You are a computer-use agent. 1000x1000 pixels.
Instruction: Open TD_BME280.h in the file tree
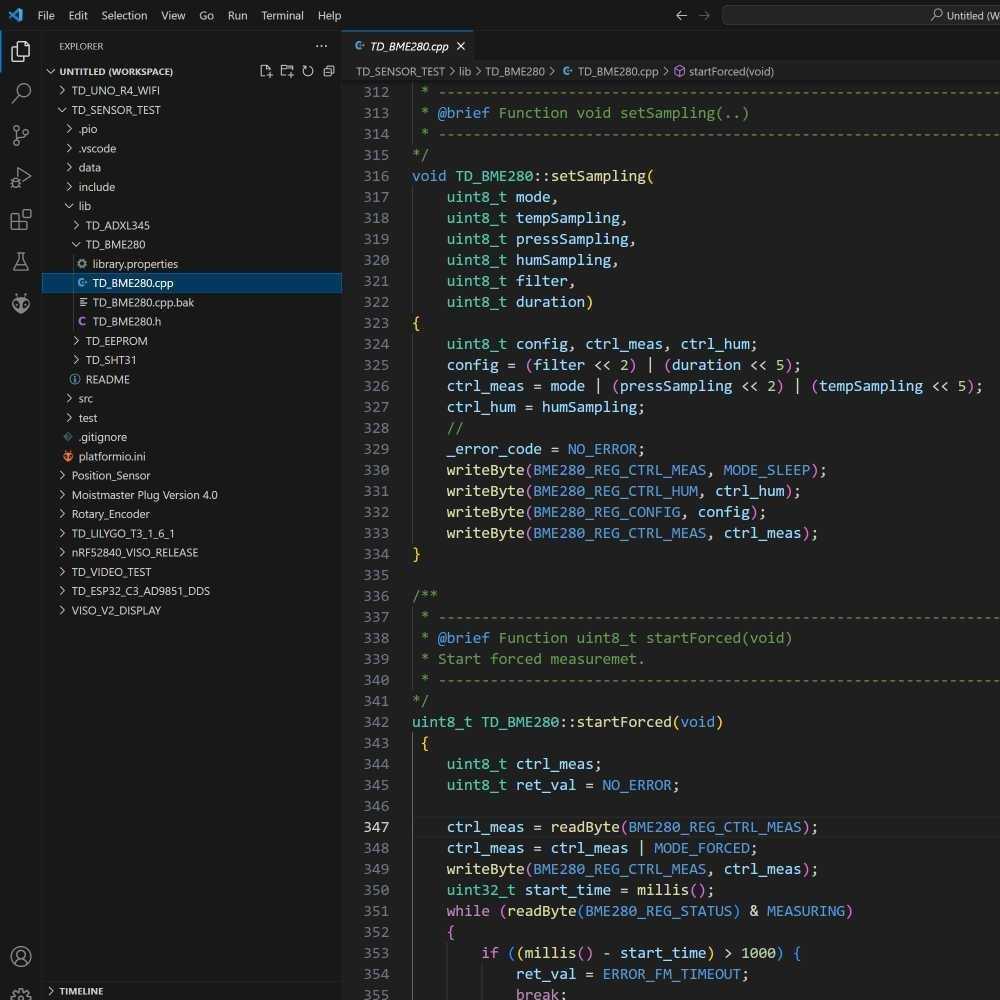126,322
